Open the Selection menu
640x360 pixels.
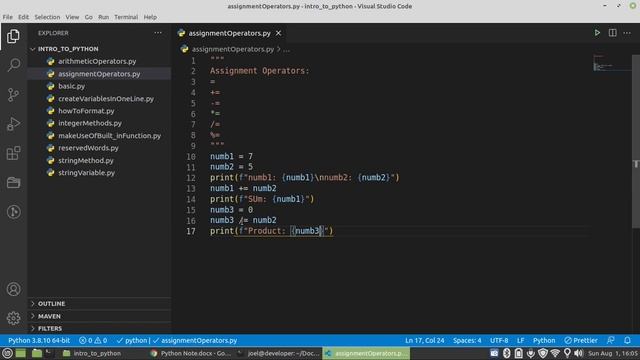pyautogui.click(x=47, y=17)
